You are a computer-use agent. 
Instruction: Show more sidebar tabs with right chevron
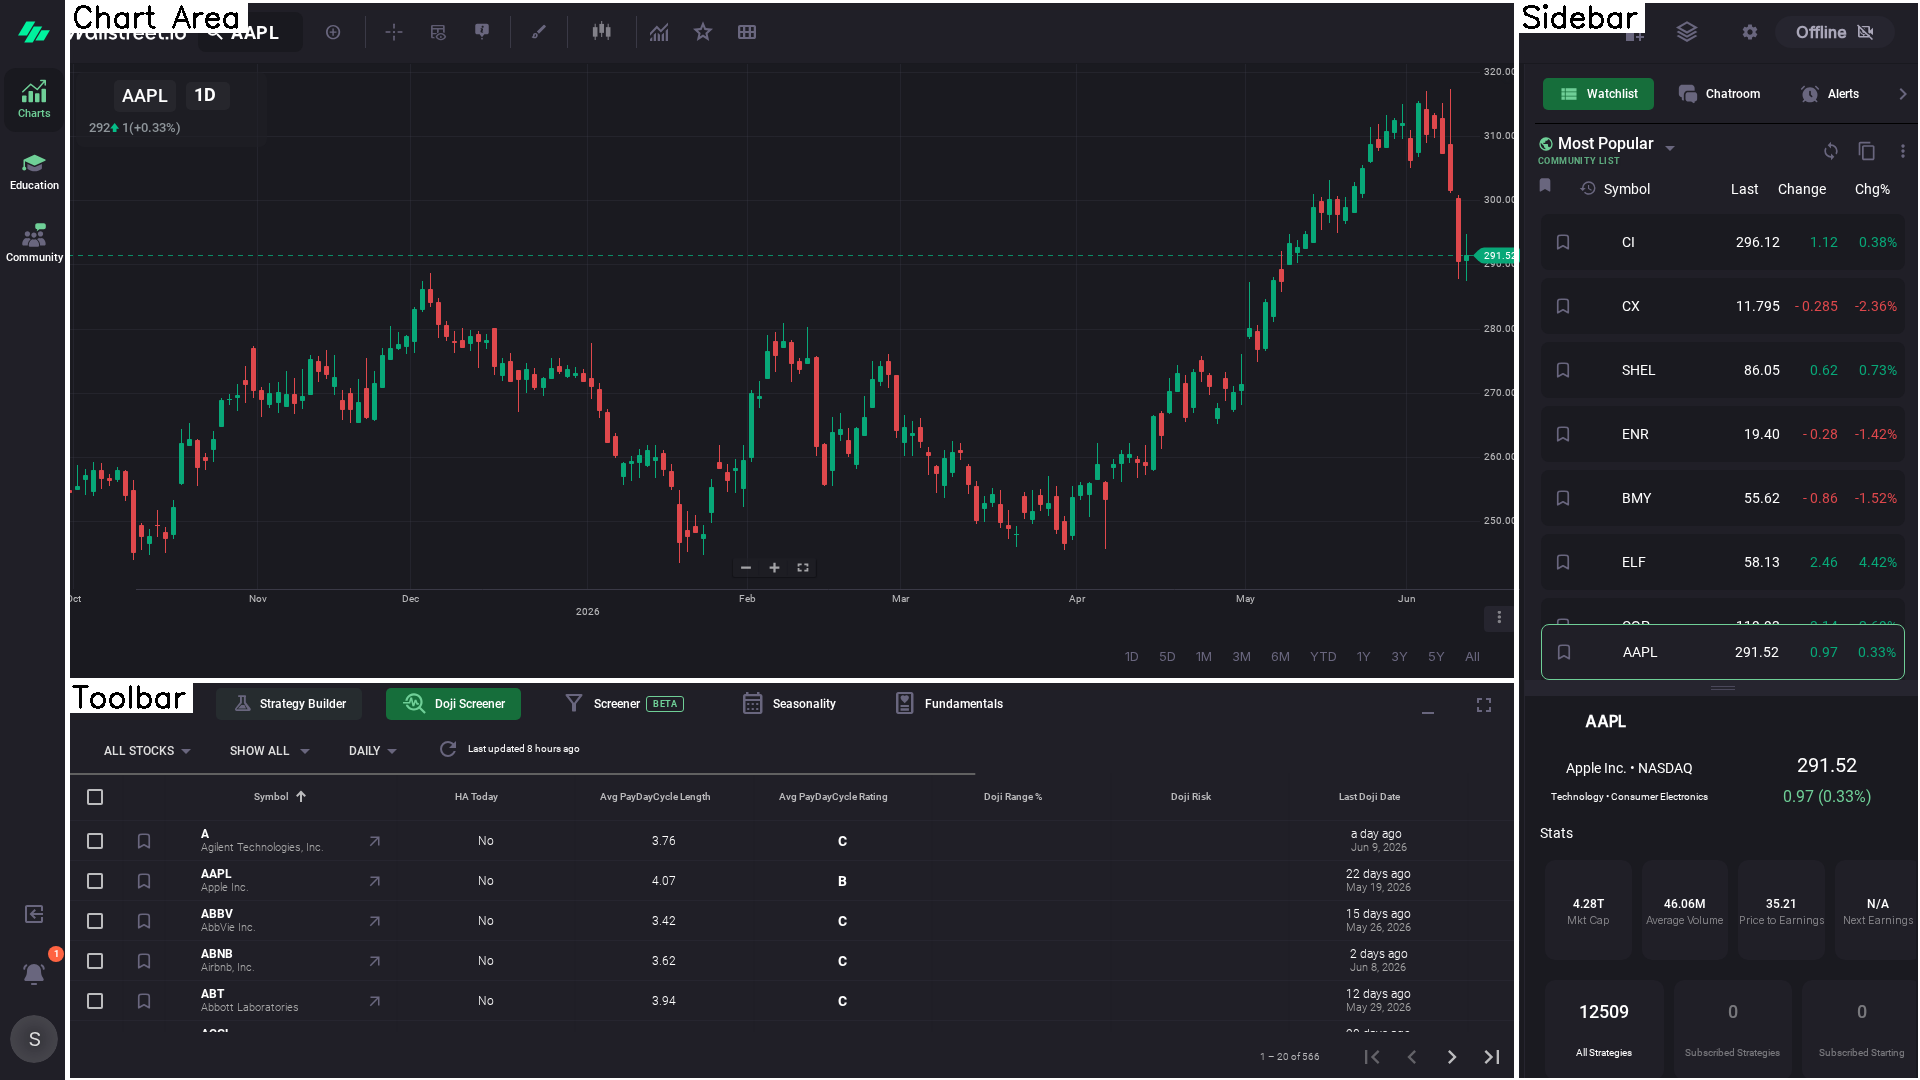tap(1903, 94)
